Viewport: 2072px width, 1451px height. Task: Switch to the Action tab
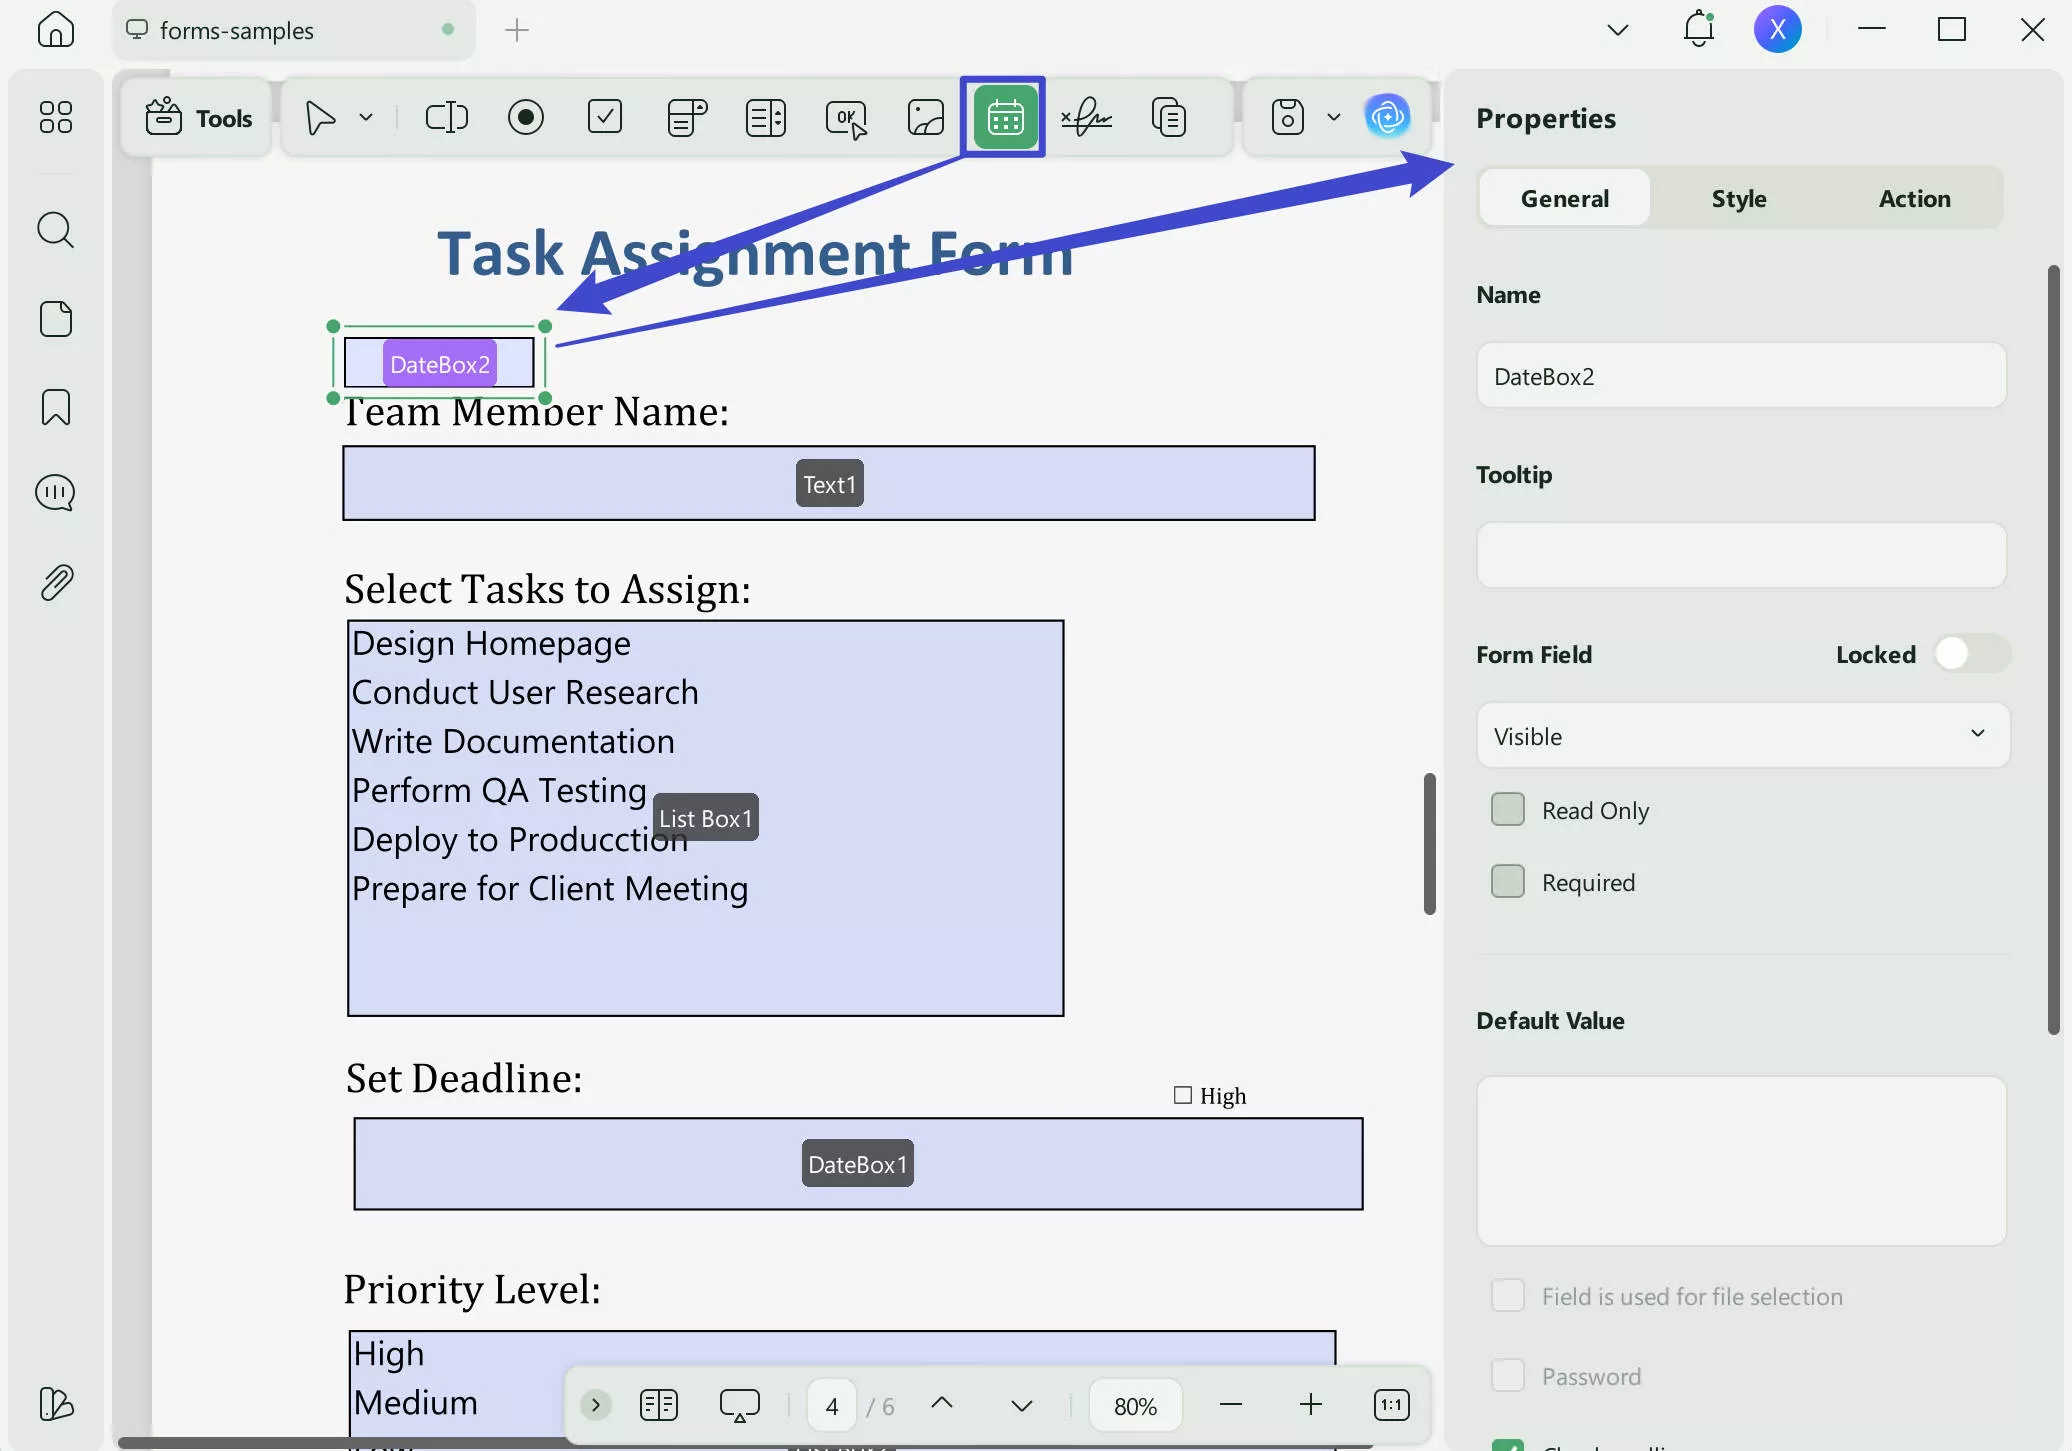click(x=1914, y=198)
